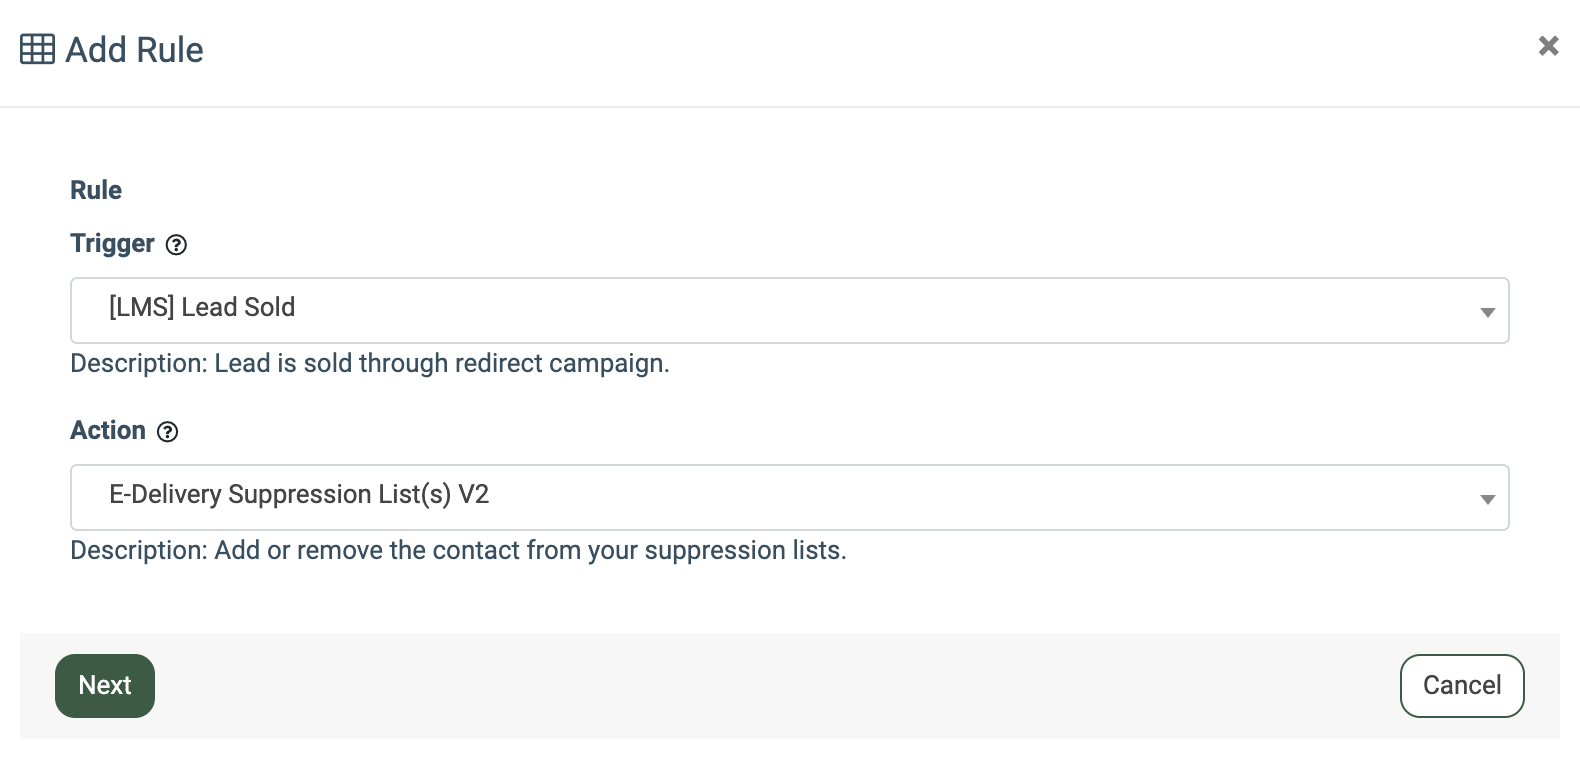Close the Add Rule dialog with the X
Screen dimensions: 1580x762
point(1548,46)
